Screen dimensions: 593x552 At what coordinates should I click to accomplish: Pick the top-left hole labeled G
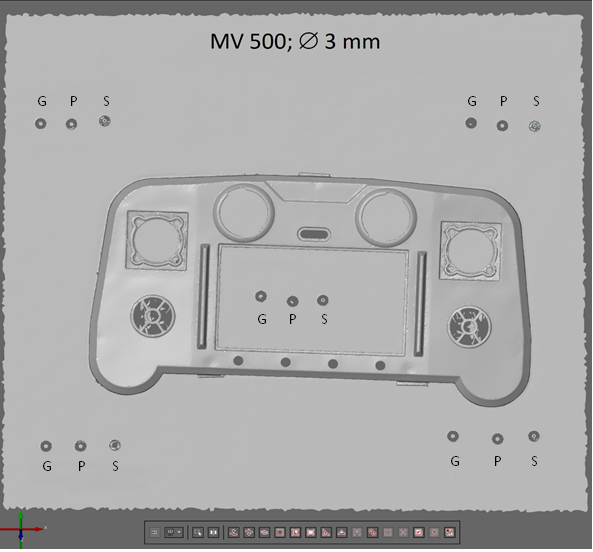point(41,124)
